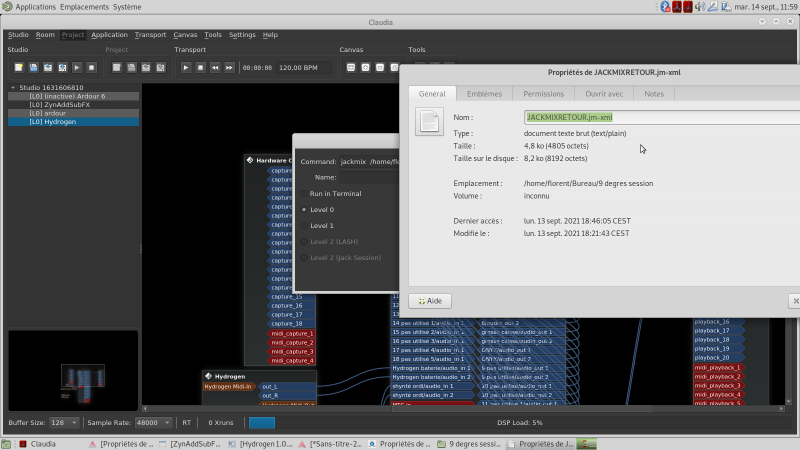
Task: Collapse the Studio 1631606810 tree node
Action: coord(12,88)
